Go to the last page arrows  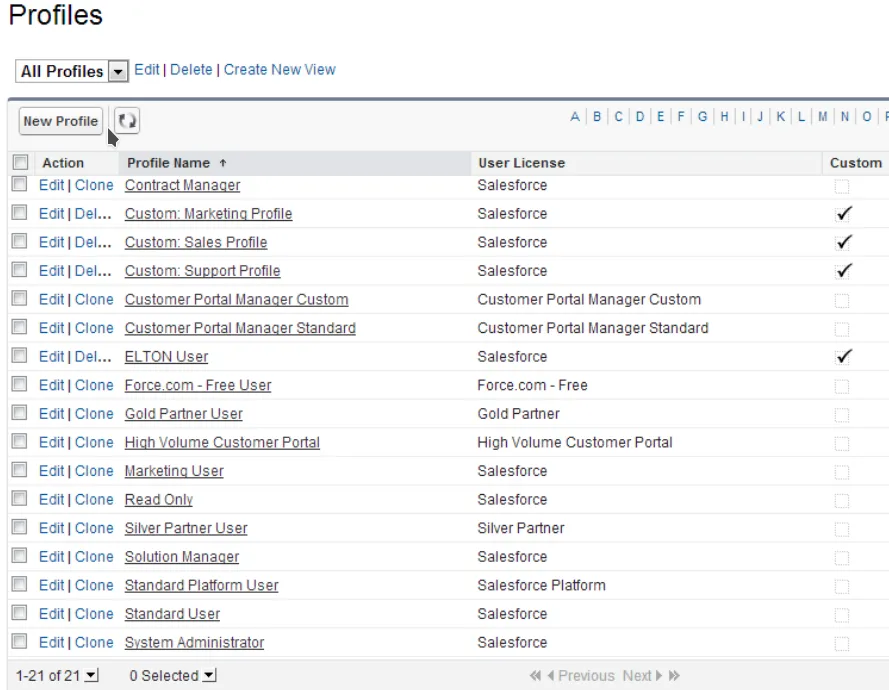click(674, 675)
